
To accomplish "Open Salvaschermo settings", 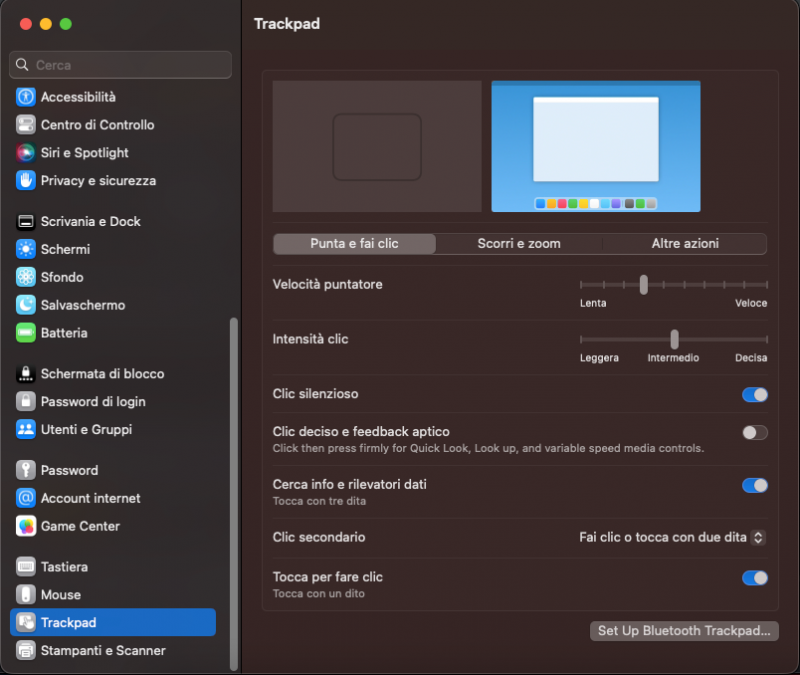I will [x=85, y=305].
